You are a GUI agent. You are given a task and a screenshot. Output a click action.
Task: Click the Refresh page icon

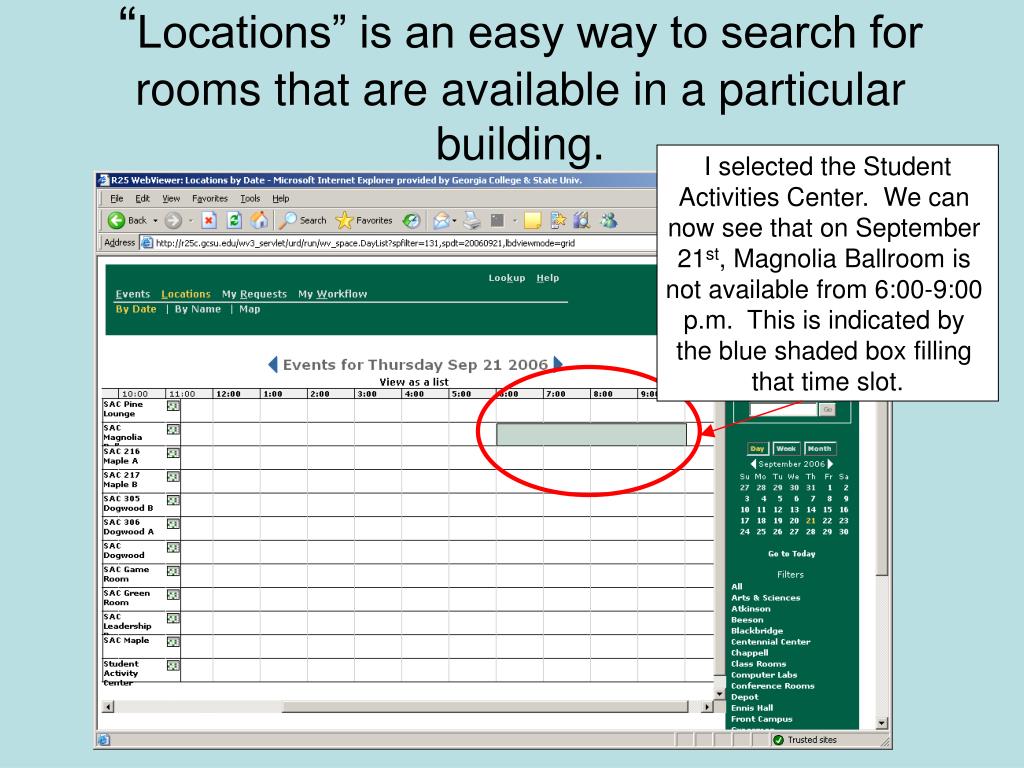(234, 221)
